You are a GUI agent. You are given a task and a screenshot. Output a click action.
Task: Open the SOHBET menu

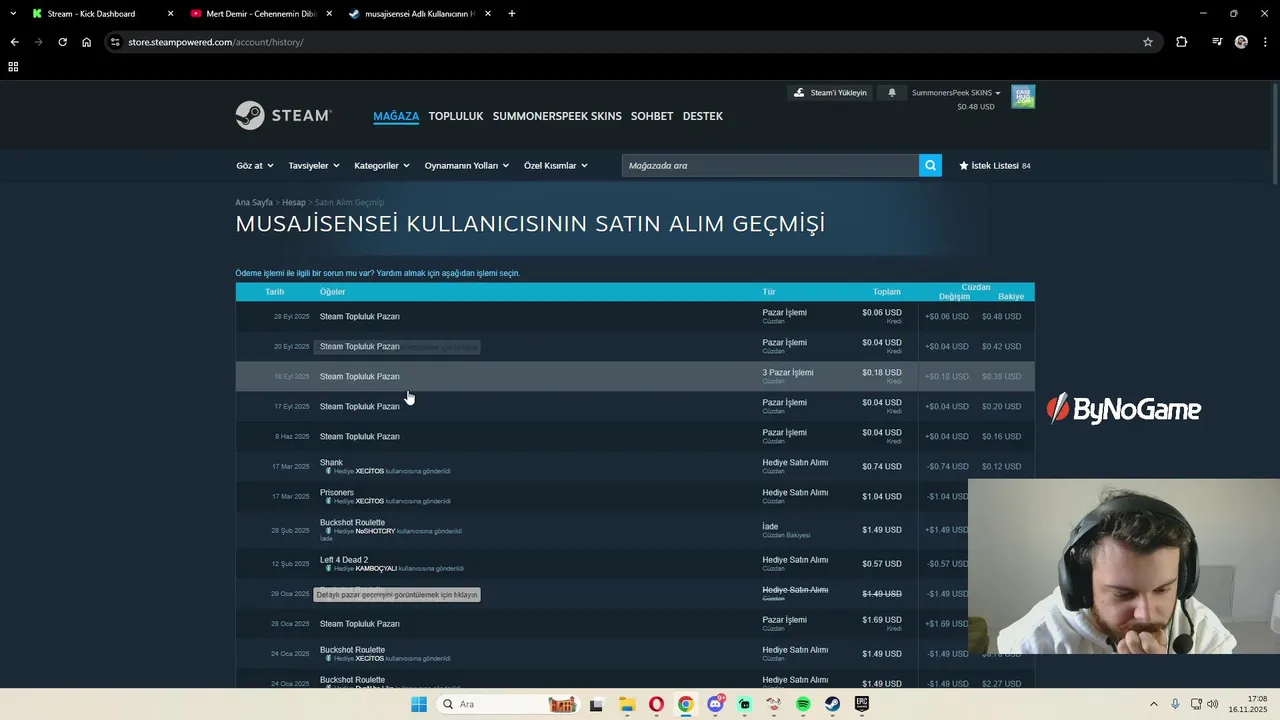click(x=652, y=116)
